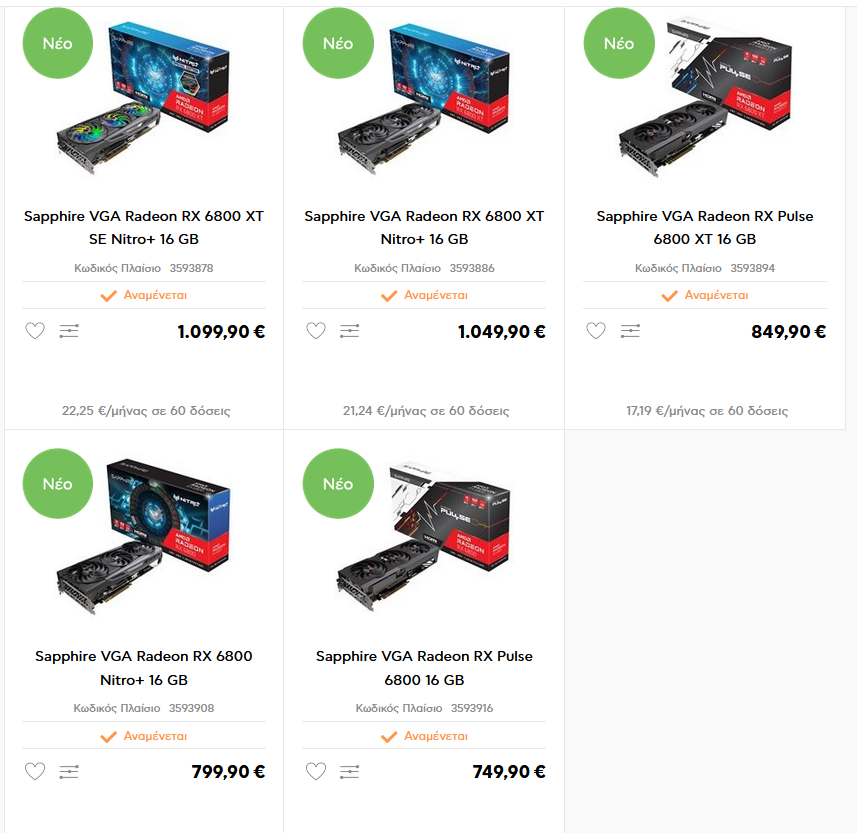Compare the RX 6800 XT SE Nitro+ card
Viewport: 857px width, 833px height.
coord(69,331)
